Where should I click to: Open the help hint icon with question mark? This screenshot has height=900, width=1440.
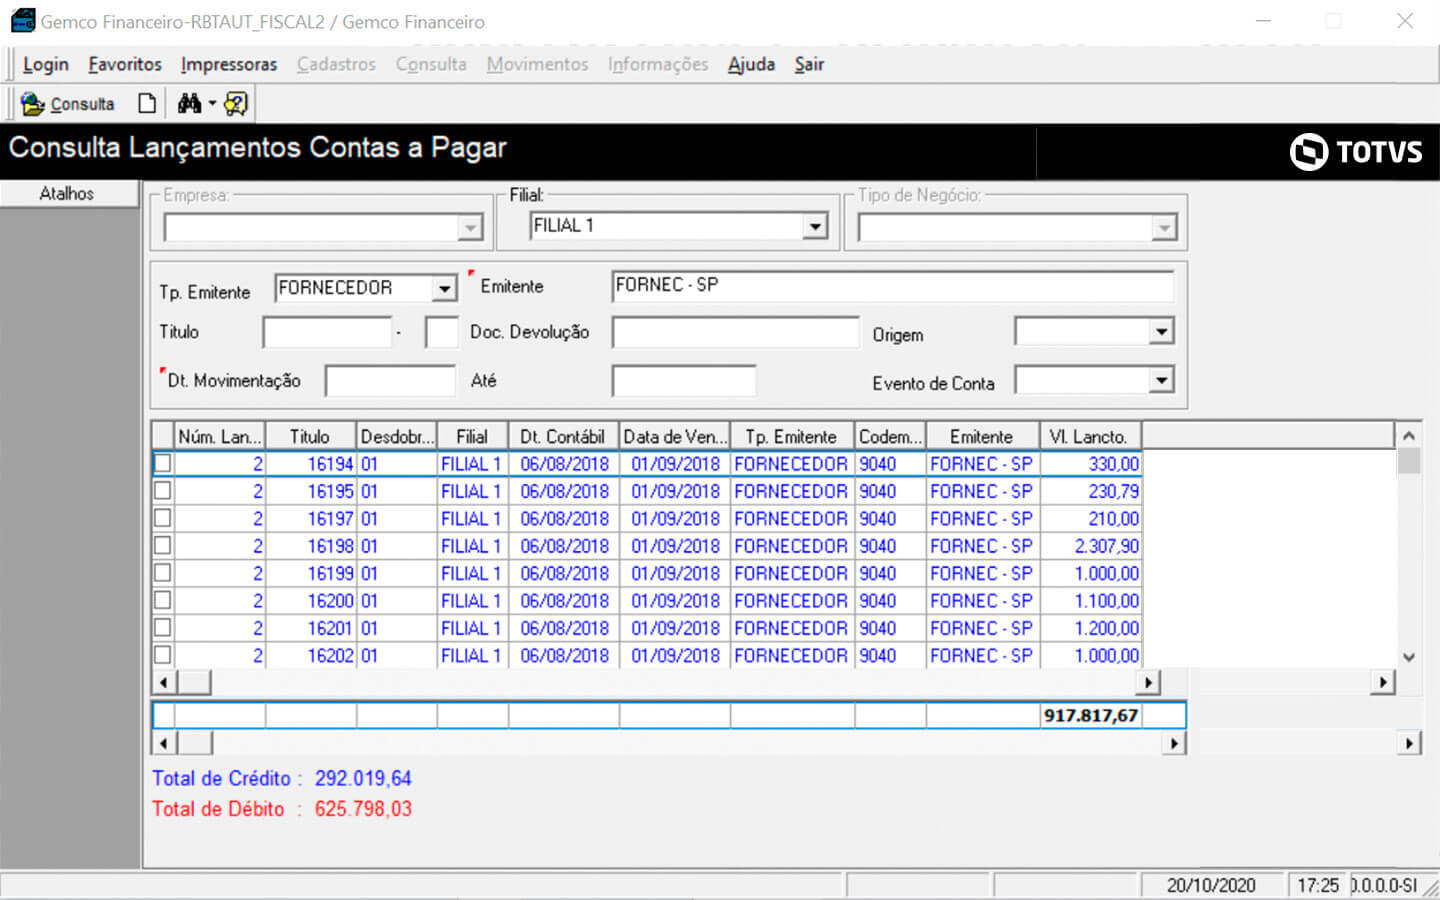[x=236, y=104]
